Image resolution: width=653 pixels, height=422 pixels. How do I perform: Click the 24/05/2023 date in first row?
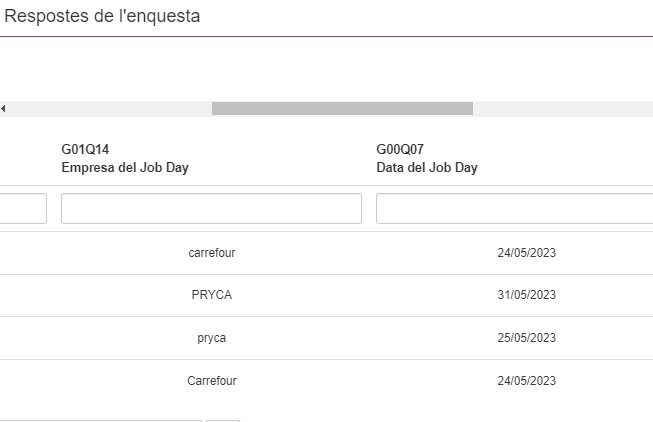[x=526, y=253]
